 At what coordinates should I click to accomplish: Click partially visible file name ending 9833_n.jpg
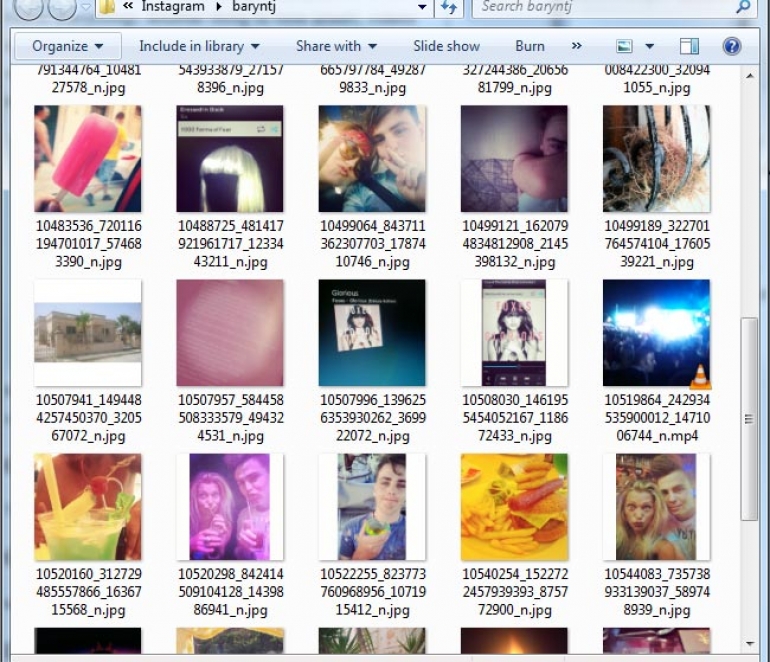(x=373, y=80)
